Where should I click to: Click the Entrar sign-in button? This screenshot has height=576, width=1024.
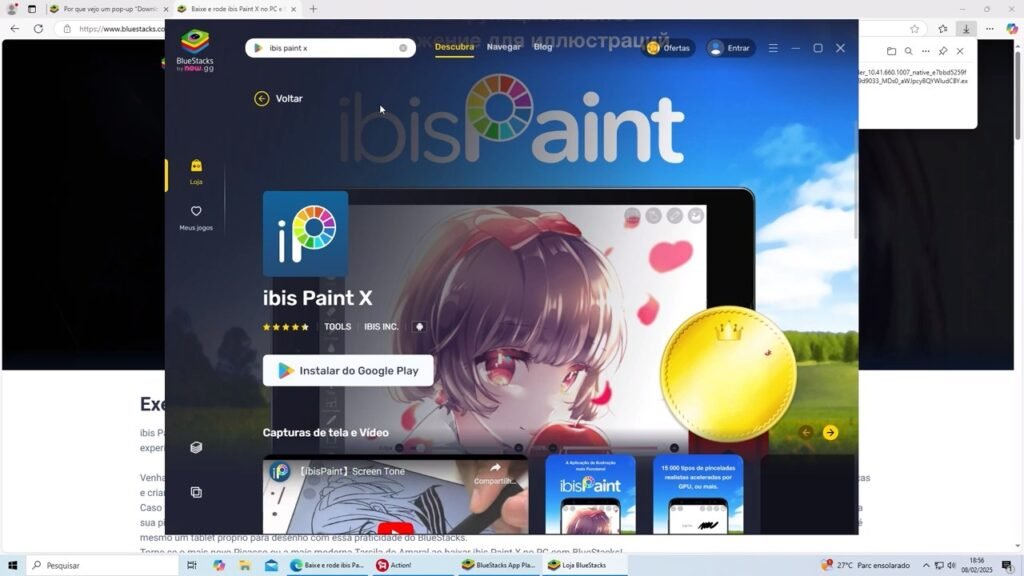[730, 48]
